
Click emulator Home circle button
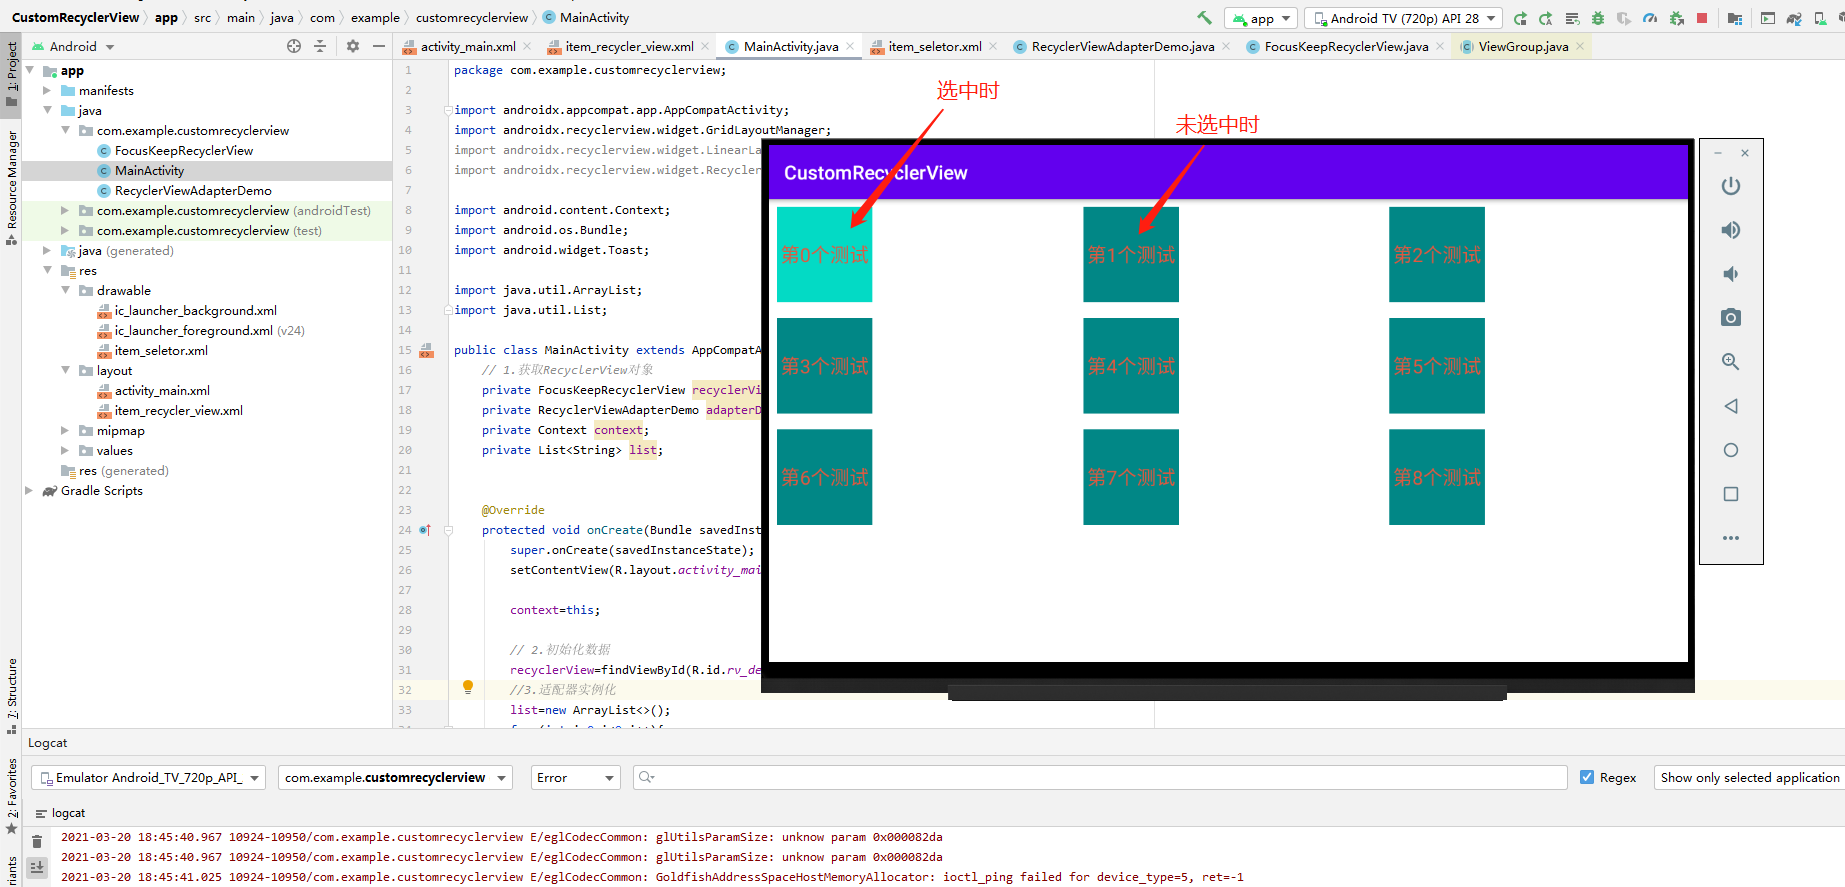tap(1731, 450)
